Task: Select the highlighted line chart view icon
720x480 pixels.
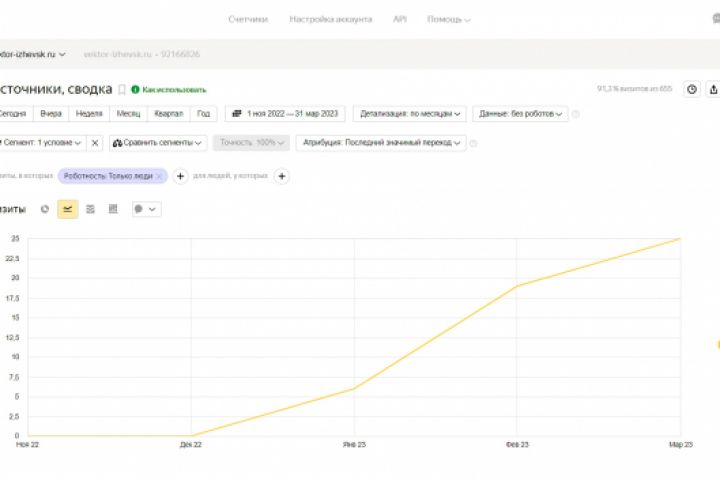Action: point(68,209)
